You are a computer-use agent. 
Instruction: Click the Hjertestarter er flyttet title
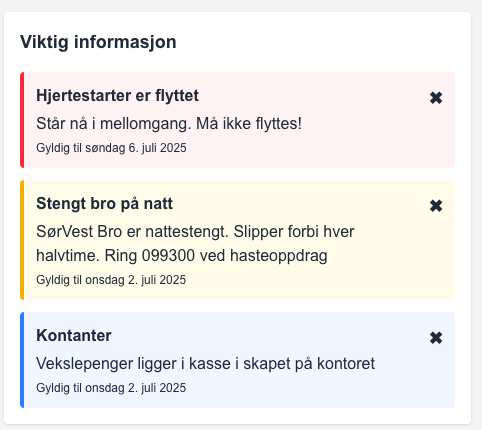tap(117, 96)
